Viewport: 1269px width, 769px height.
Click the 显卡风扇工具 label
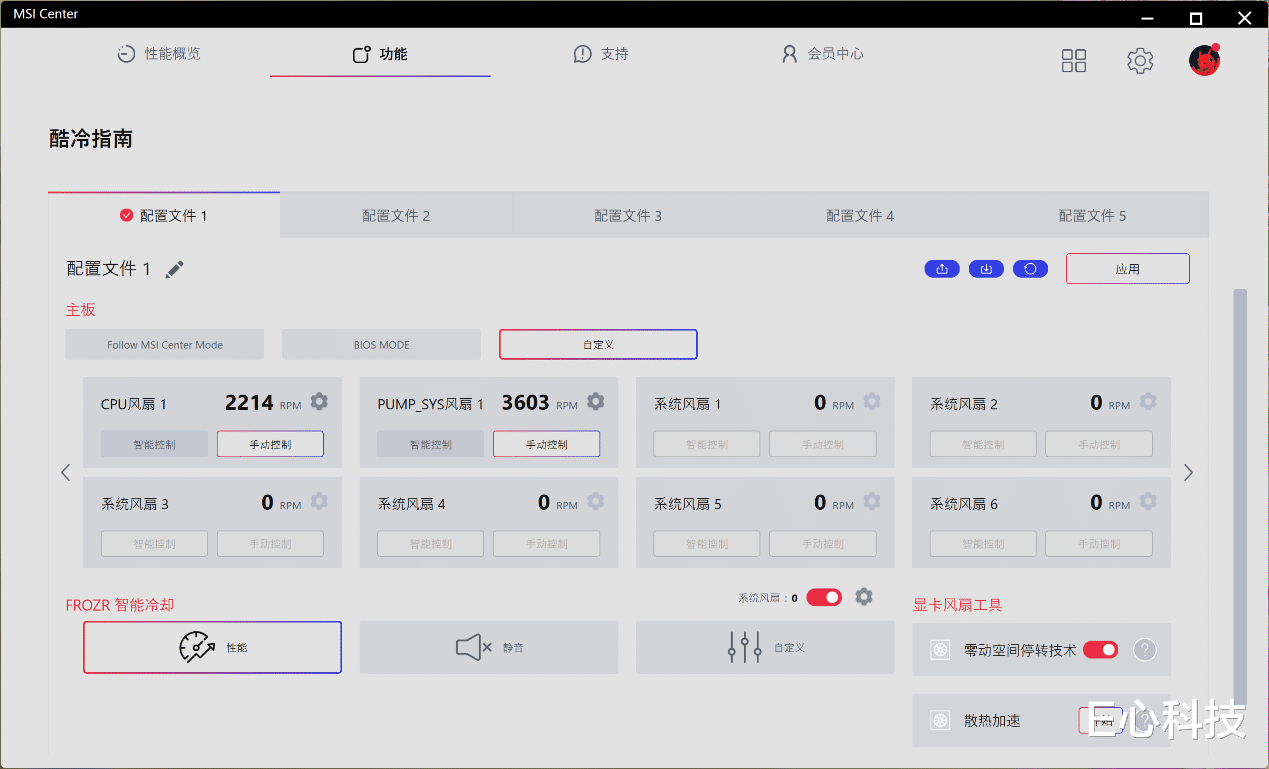point(958,605)
